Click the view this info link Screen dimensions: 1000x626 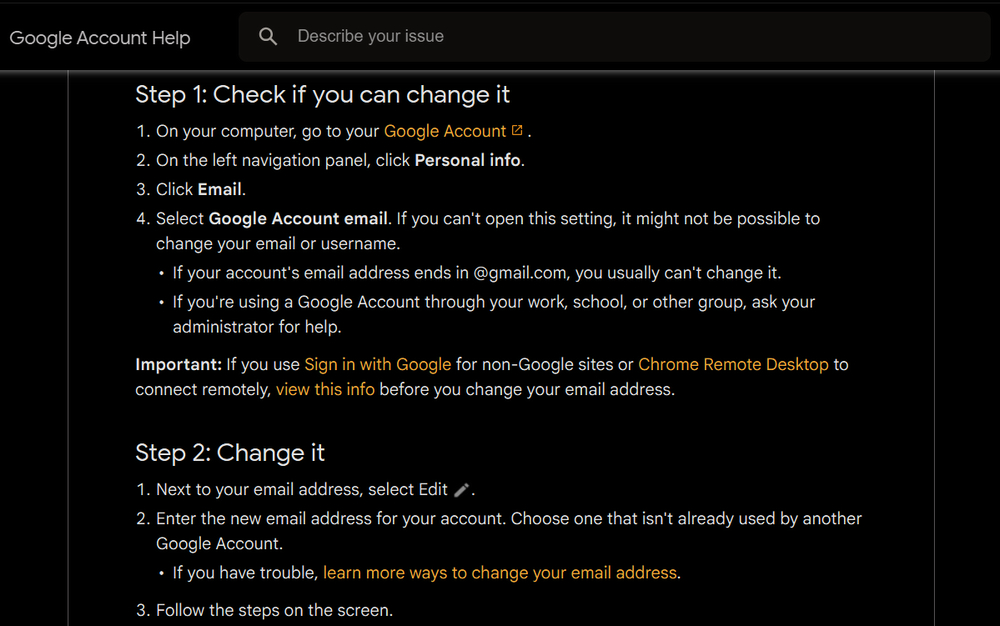point(325,389)
